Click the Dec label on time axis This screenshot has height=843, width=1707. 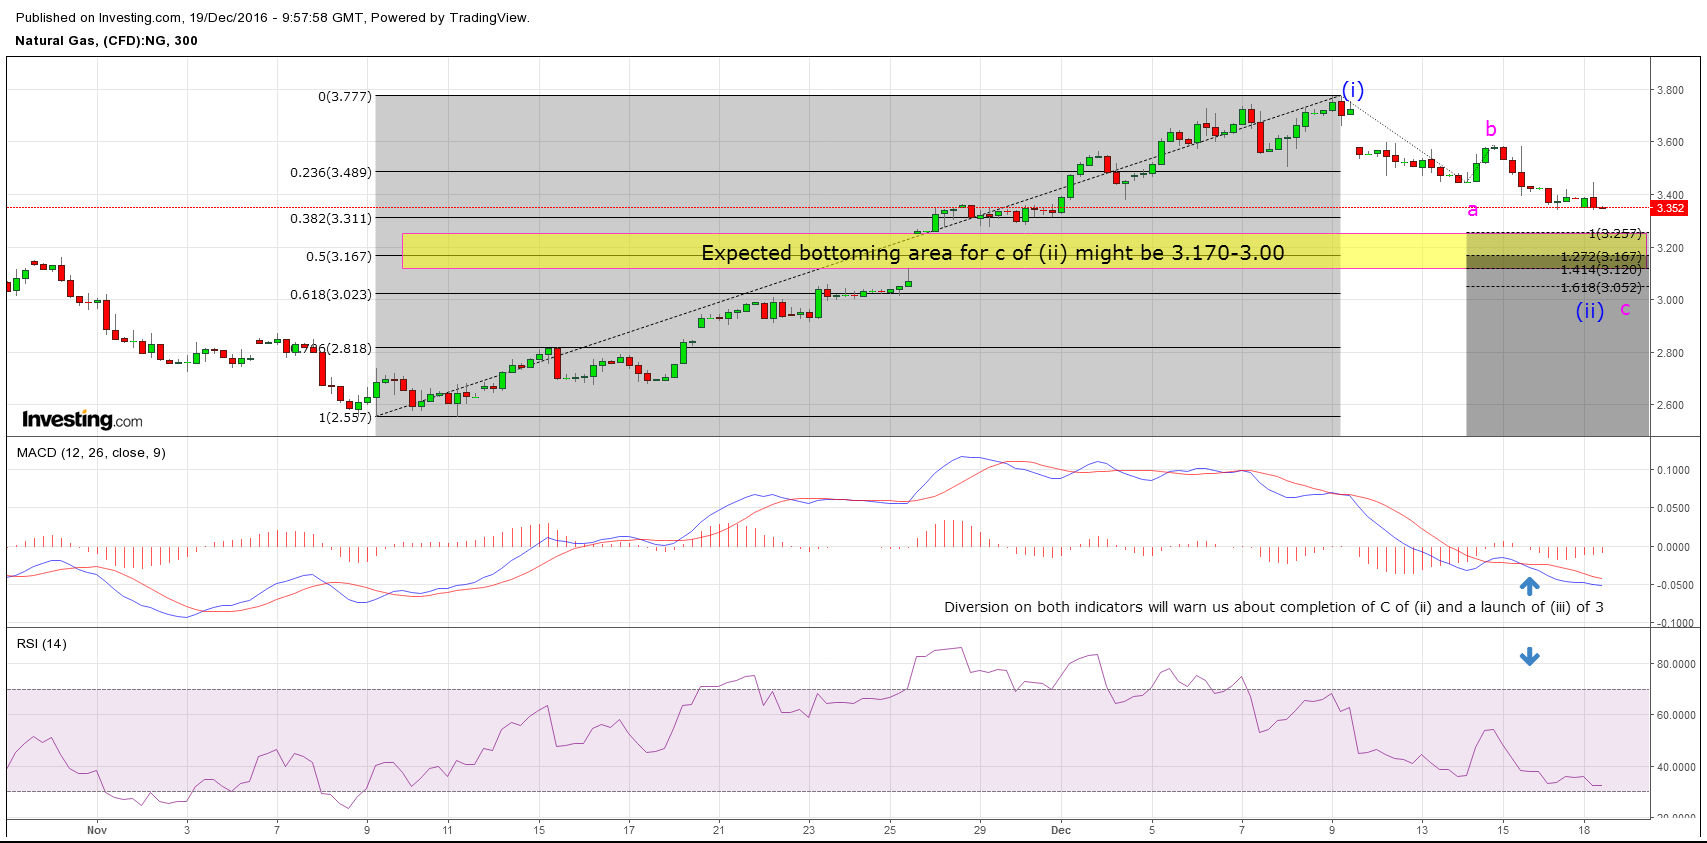(1061, 830)
